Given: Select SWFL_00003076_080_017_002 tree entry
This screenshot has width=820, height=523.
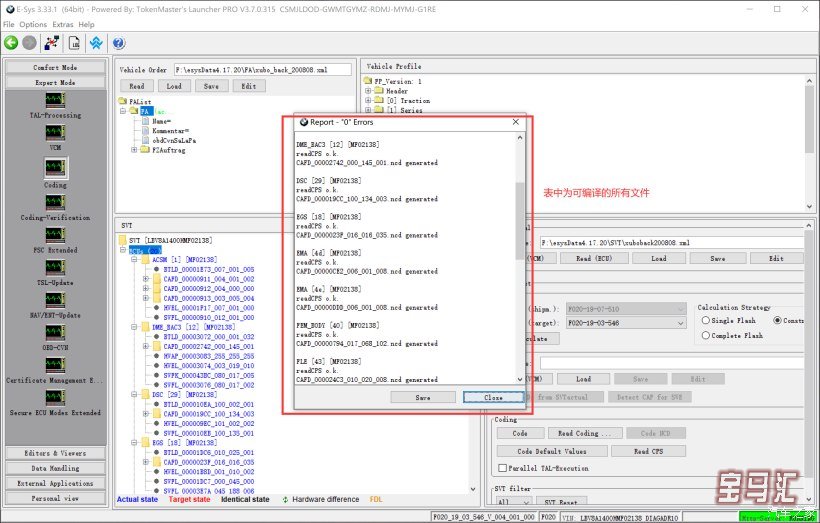Looking at the screenshot, I should tap(209, 385).
